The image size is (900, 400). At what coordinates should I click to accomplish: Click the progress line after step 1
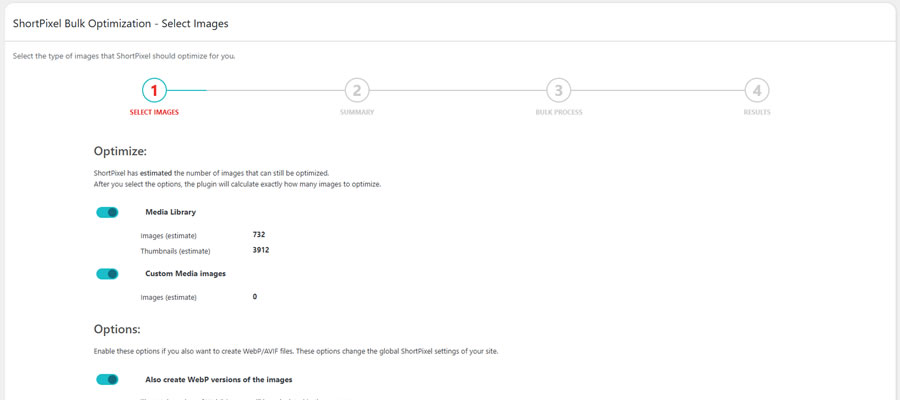click(x=188, y=91)
